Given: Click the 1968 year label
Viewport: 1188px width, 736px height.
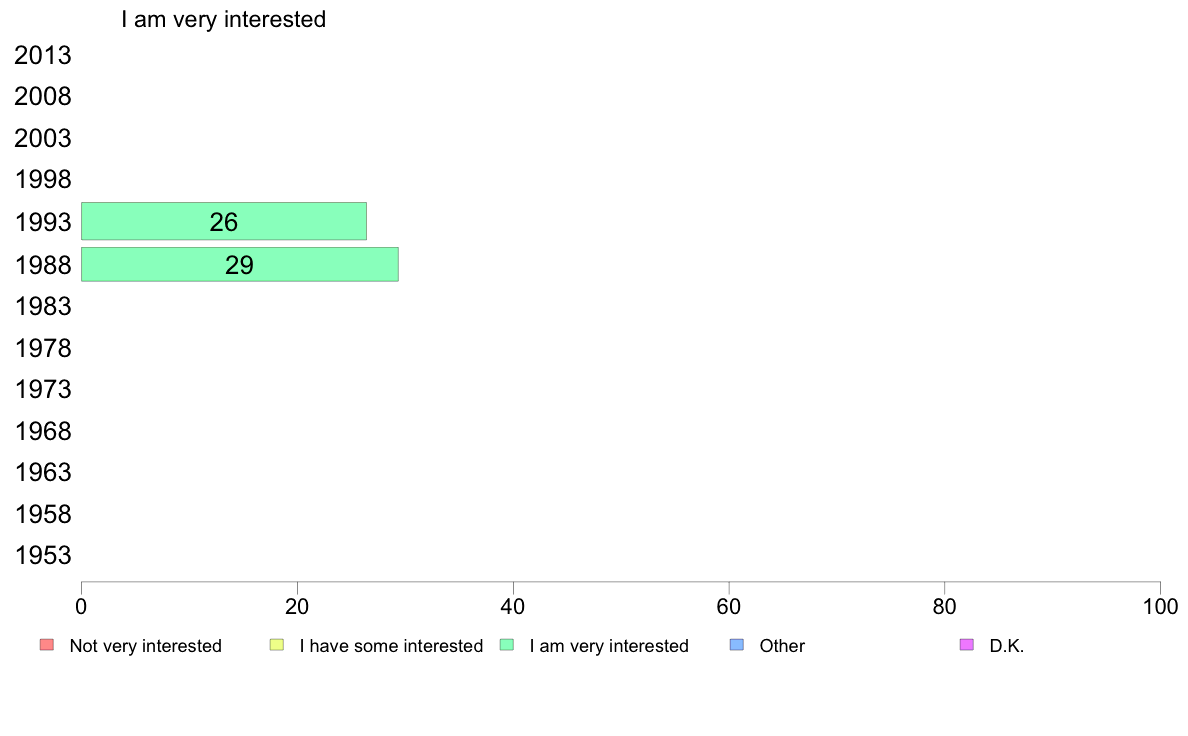Looking at the screenshot, I should coord(42,431).
